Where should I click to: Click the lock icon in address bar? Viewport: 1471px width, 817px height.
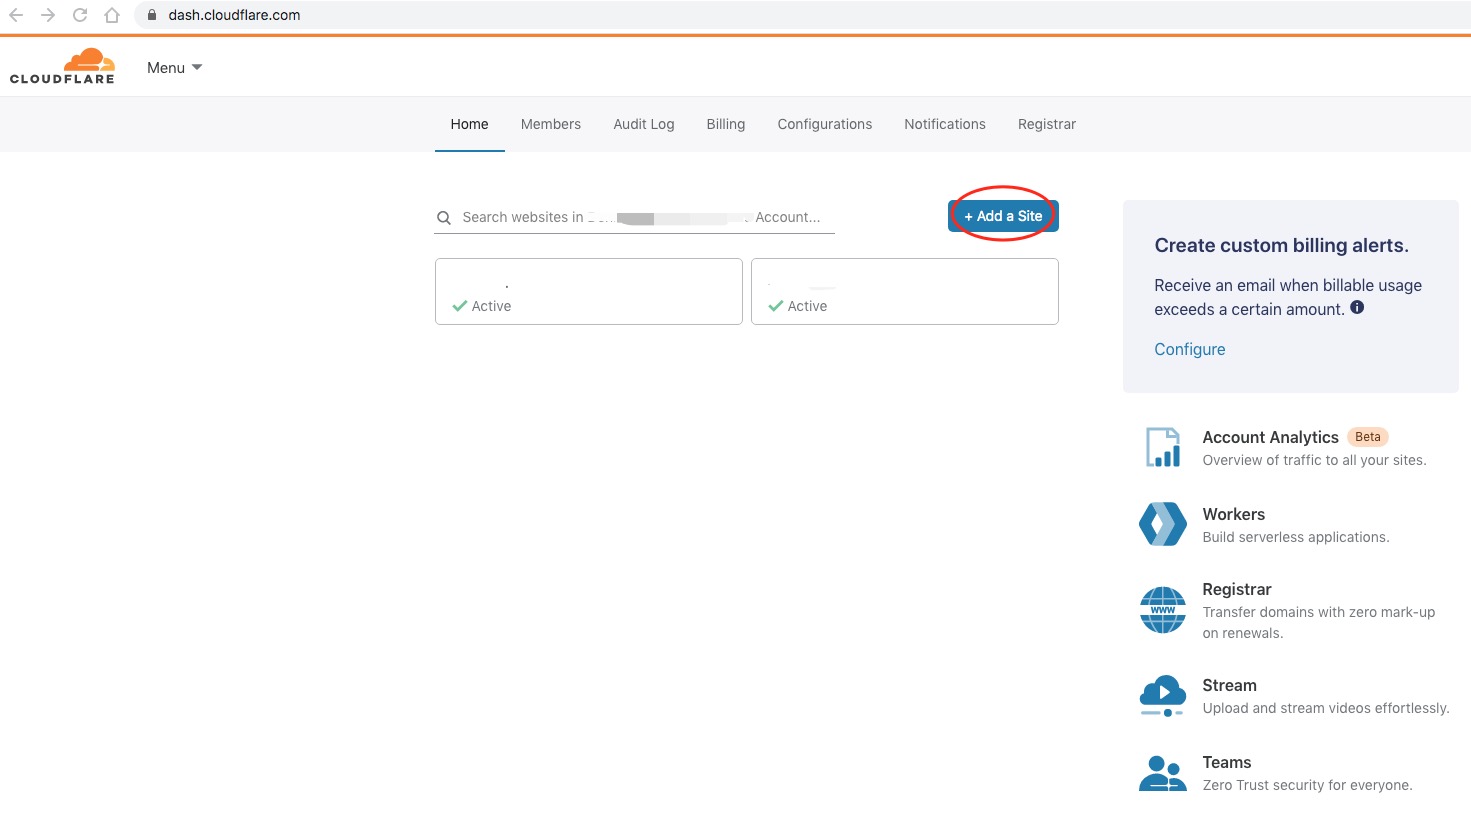pos(152,15)
